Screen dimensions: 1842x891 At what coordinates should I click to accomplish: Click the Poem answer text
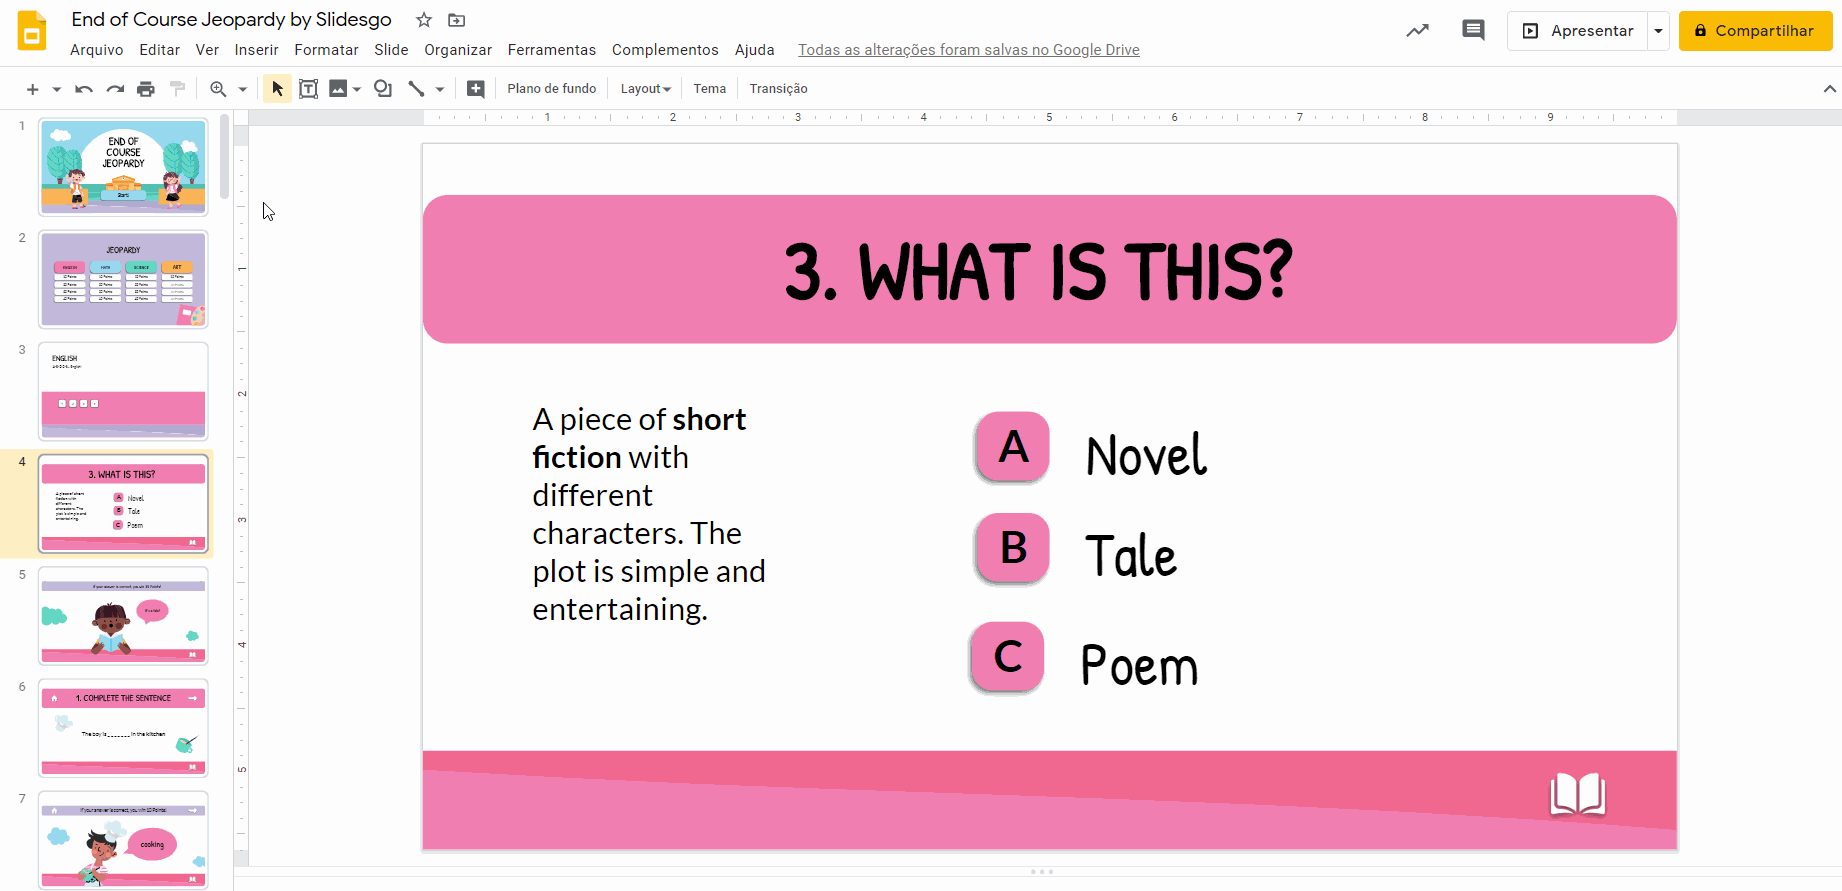coord(1139,665)
